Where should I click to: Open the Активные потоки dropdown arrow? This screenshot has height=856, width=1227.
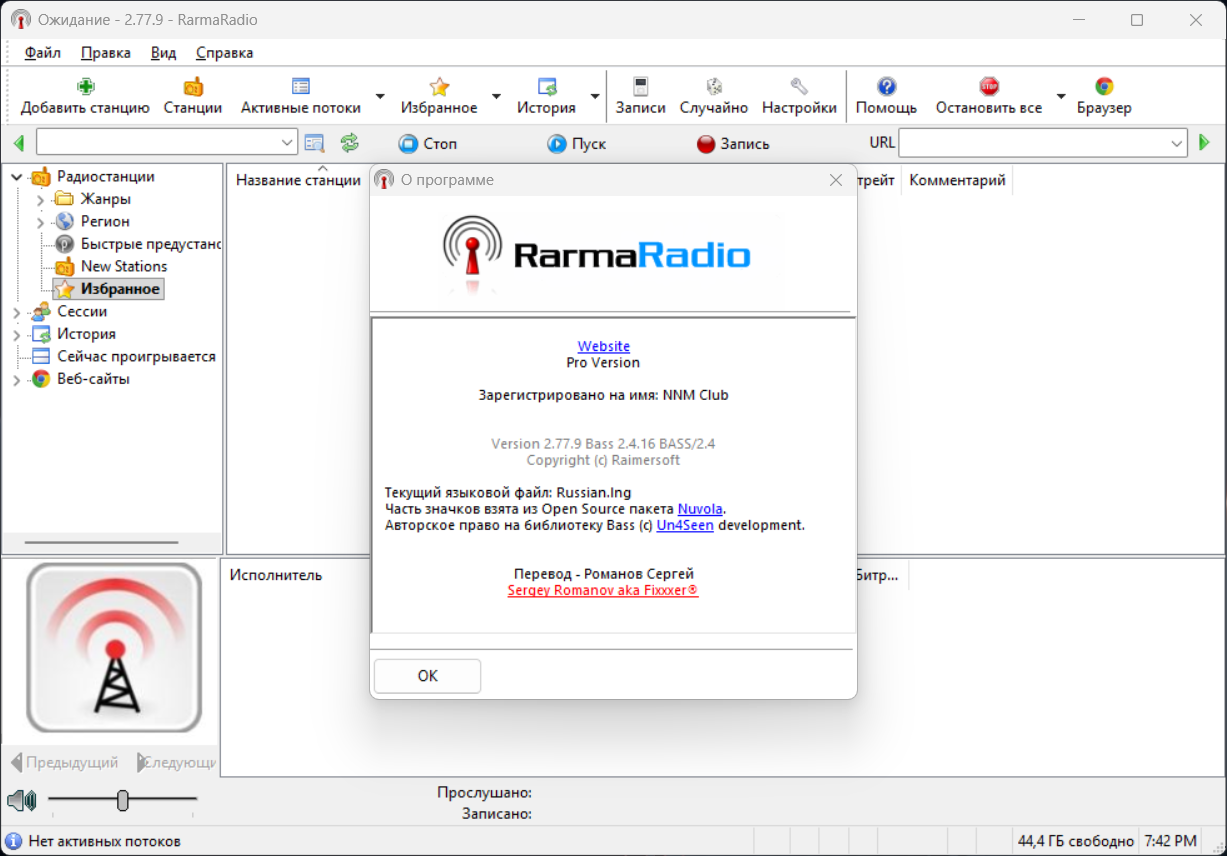tap(380, 97)
